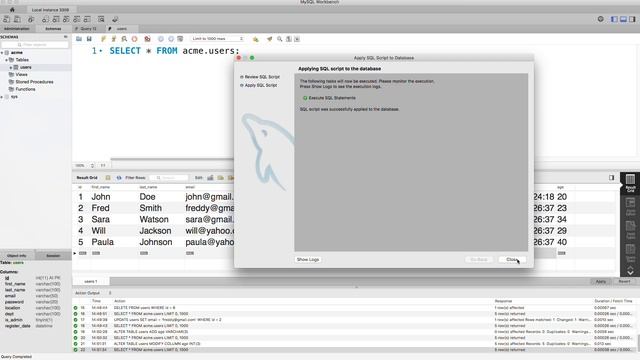640x360 pixels.
Task: Create new function icon in main toolbar
Action: coord(87,19)
